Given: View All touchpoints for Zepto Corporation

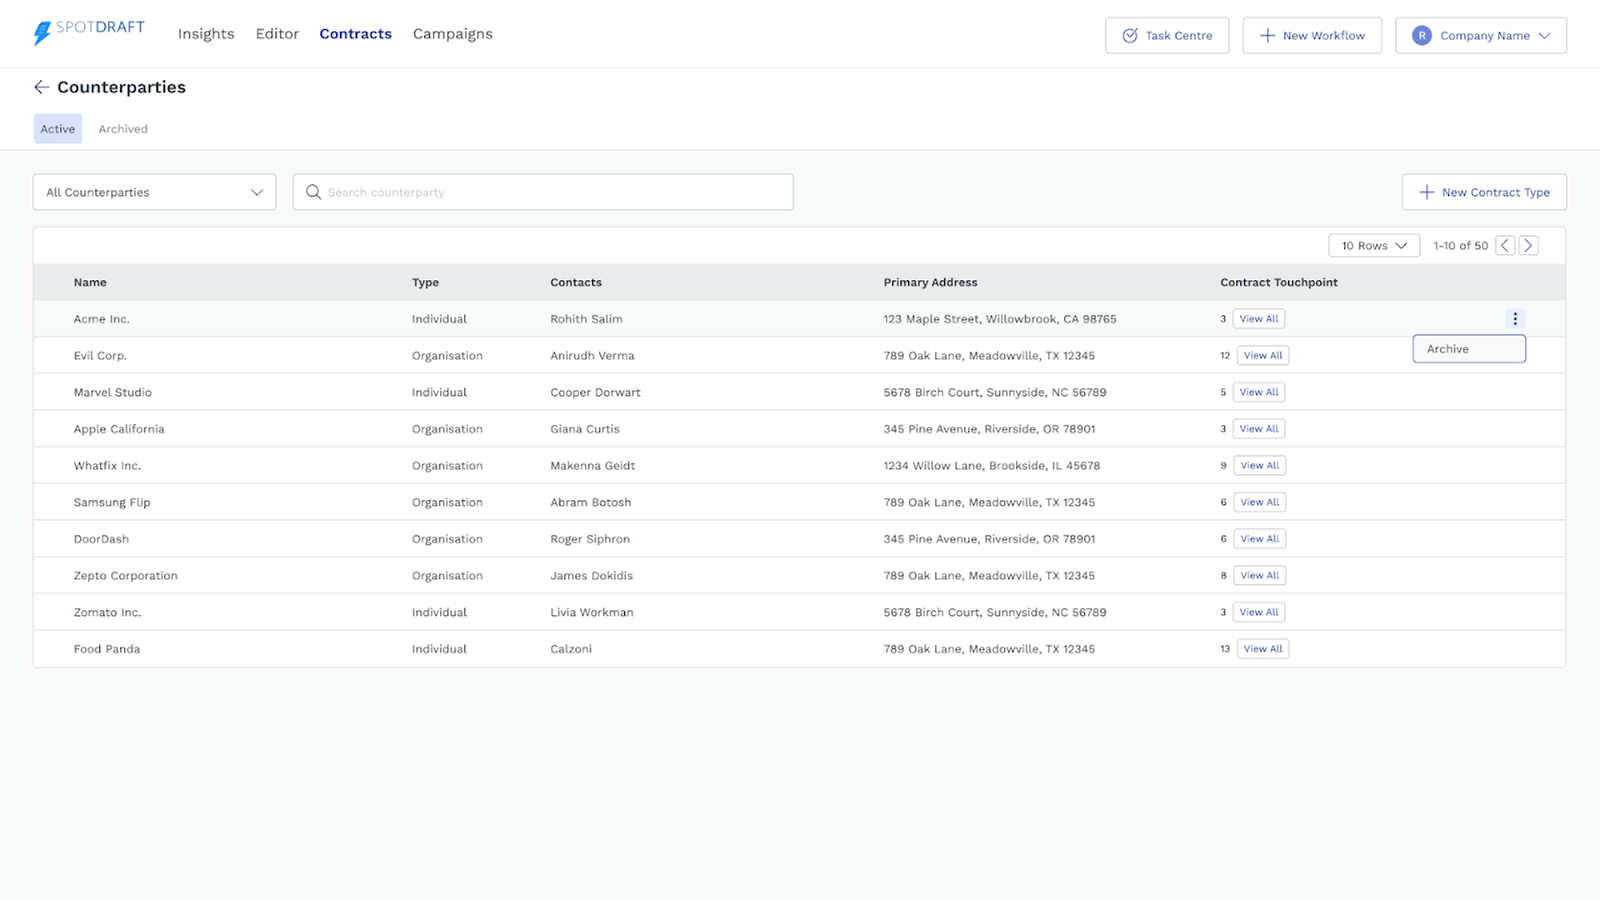Looking at the screenshot, I should 1260,575.
